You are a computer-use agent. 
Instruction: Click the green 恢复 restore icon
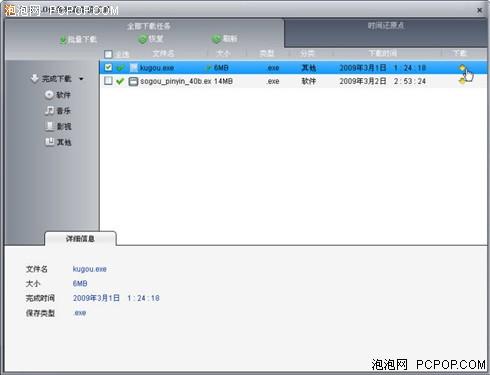[143, 39]
